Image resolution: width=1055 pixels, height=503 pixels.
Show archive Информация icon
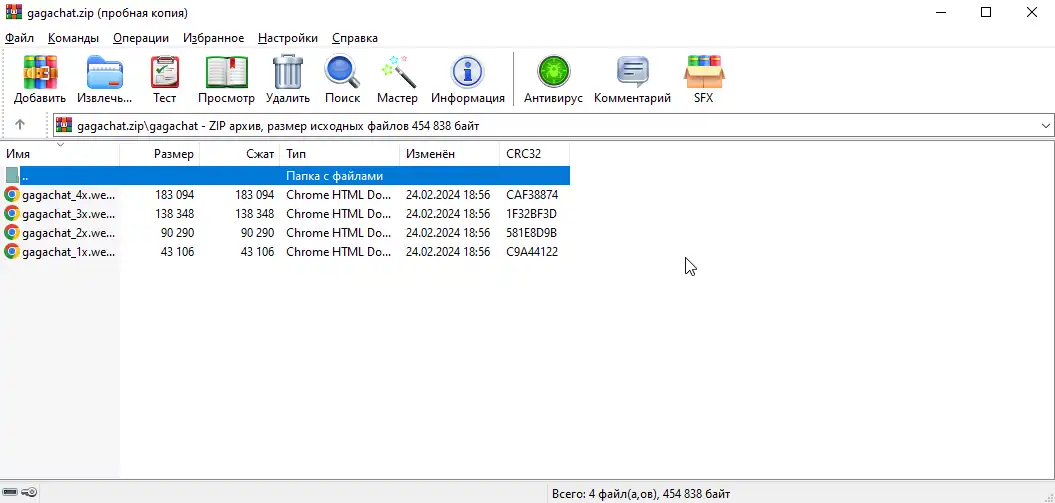tap(467, 73)
